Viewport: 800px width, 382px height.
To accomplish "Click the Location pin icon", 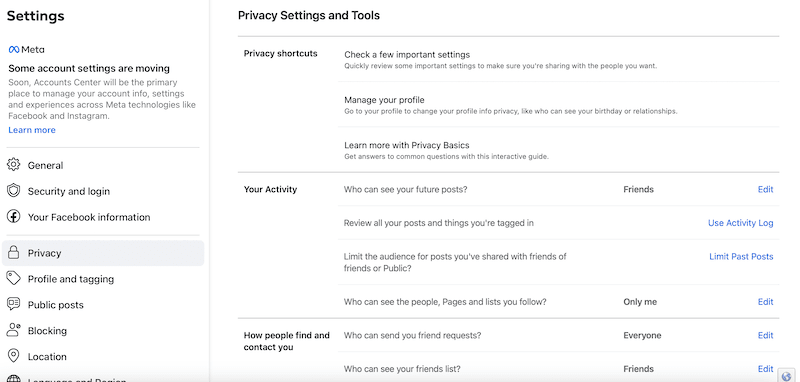I will click(13, 356).
